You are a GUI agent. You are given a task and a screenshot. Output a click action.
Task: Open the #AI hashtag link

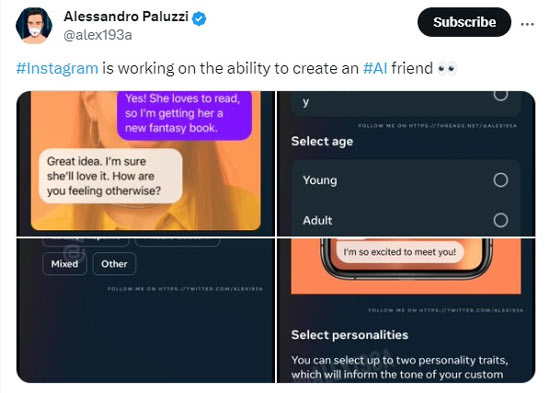(375, 68)
